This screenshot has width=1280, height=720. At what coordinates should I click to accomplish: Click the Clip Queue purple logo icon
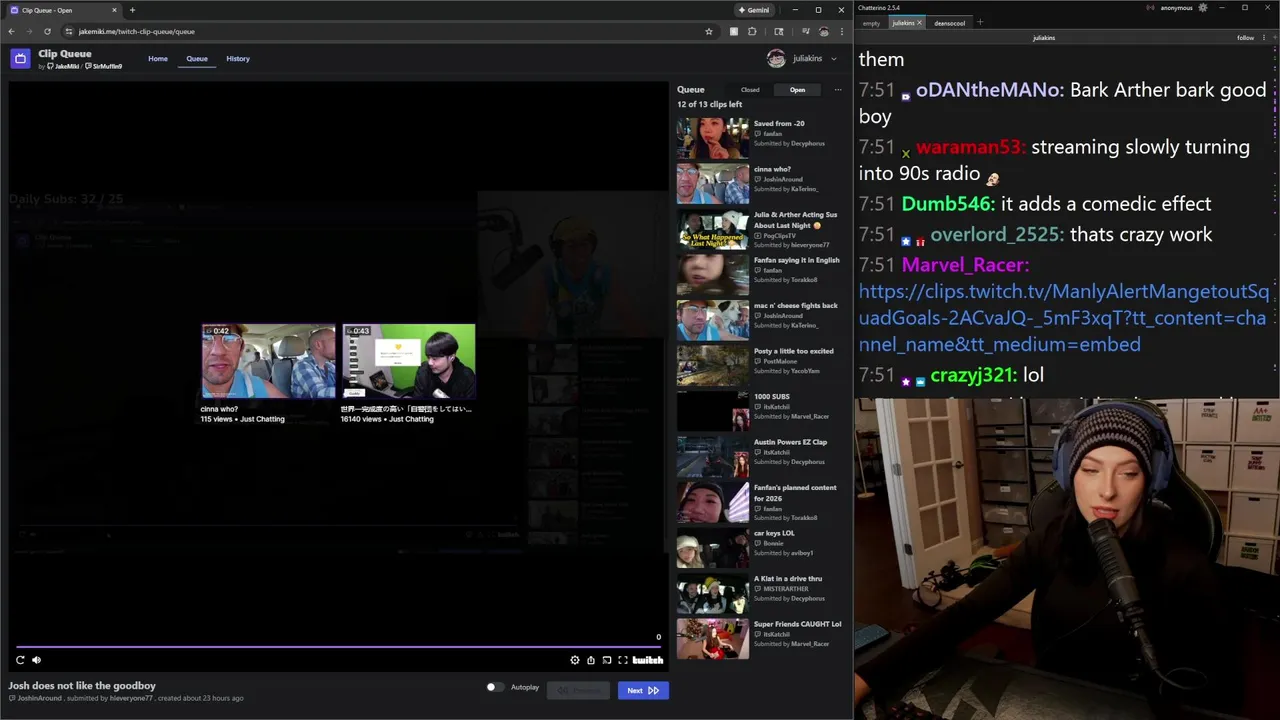click(x=20, y=58)
